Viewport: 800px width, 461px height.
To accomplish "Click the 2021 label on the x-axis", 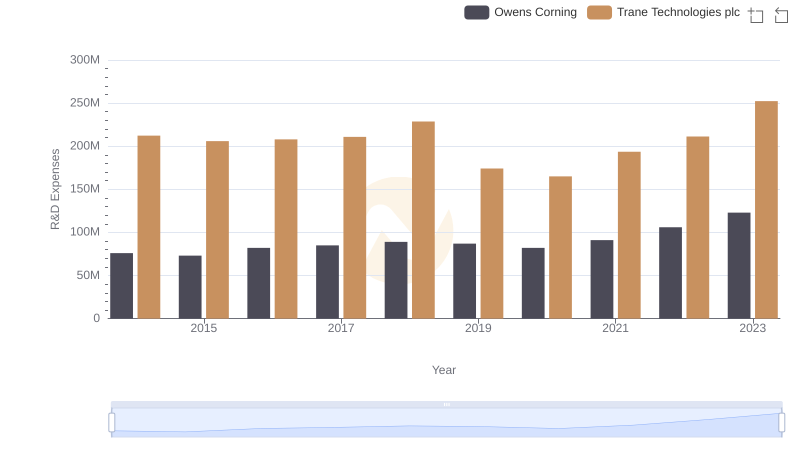I will (x=615, y=328).
